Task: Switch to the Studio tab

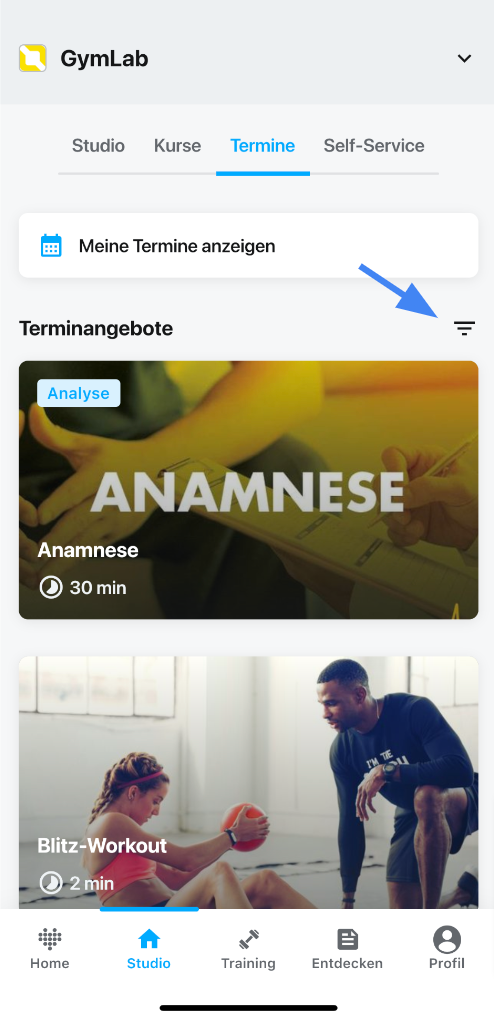Action: (98, 145)
